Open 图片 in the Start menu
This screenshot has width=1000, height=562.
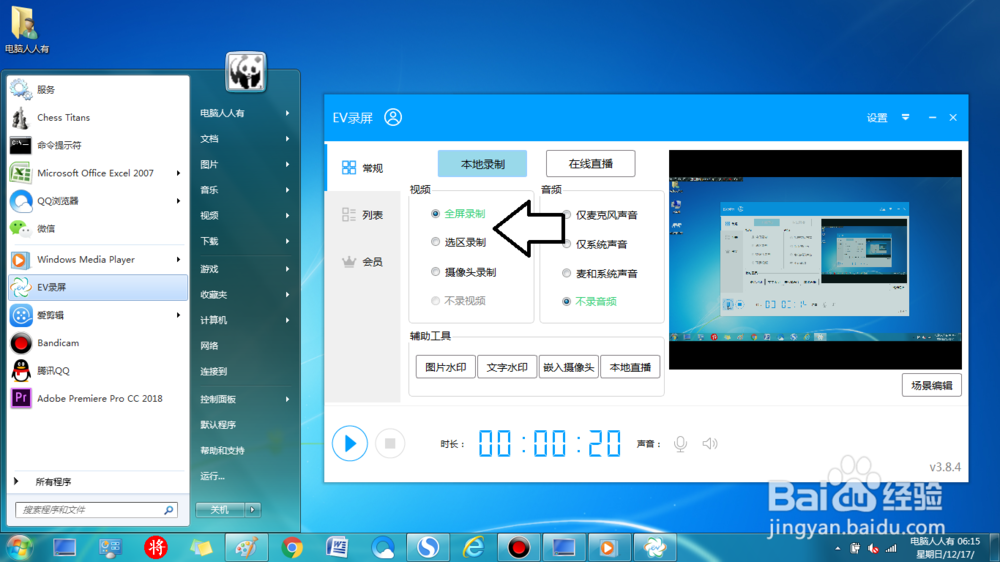pyautogui.click(x=245, y=165)
